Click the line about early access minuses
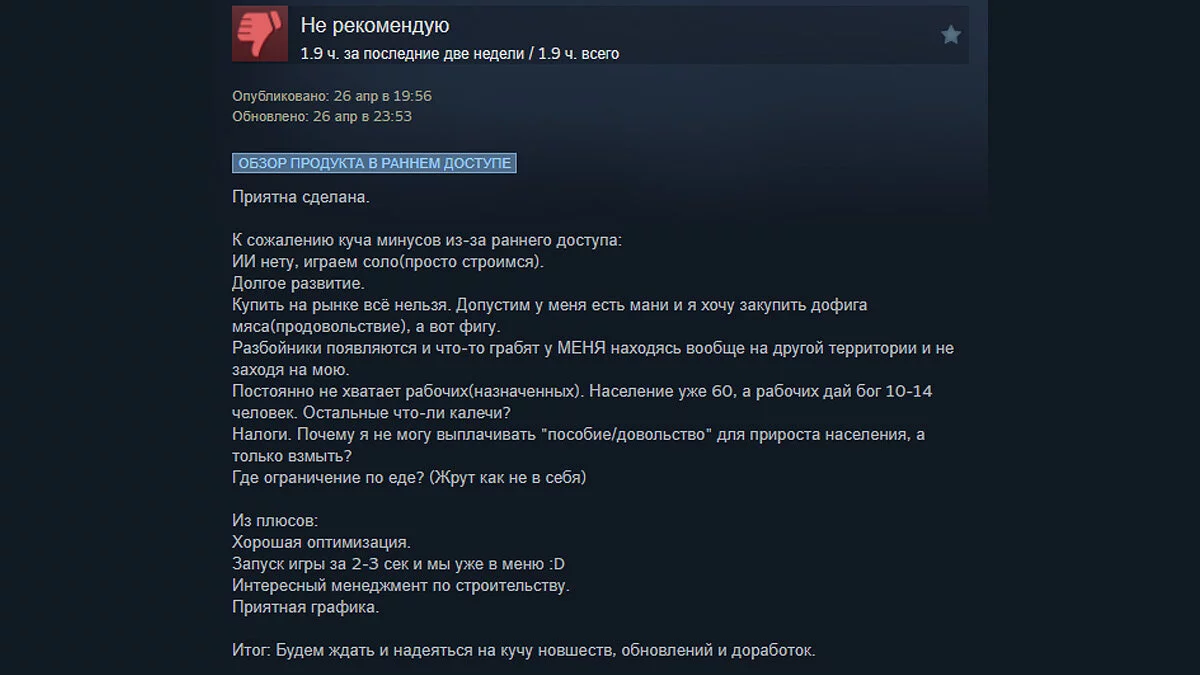The width and height of the screenshot is (1200, 675). pos(427,243)
